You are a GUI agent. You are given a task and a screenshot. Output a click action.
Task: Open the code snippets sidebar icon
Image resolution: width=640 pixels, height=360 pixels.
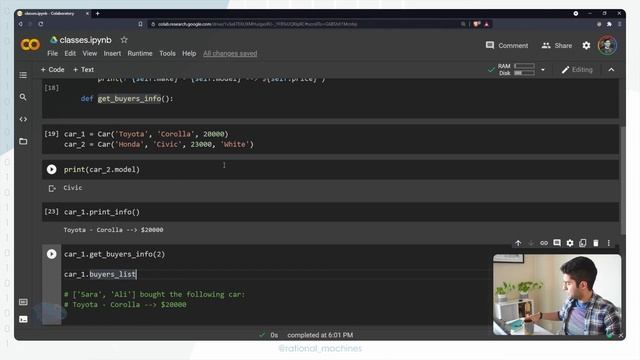[x=23, y=119]
